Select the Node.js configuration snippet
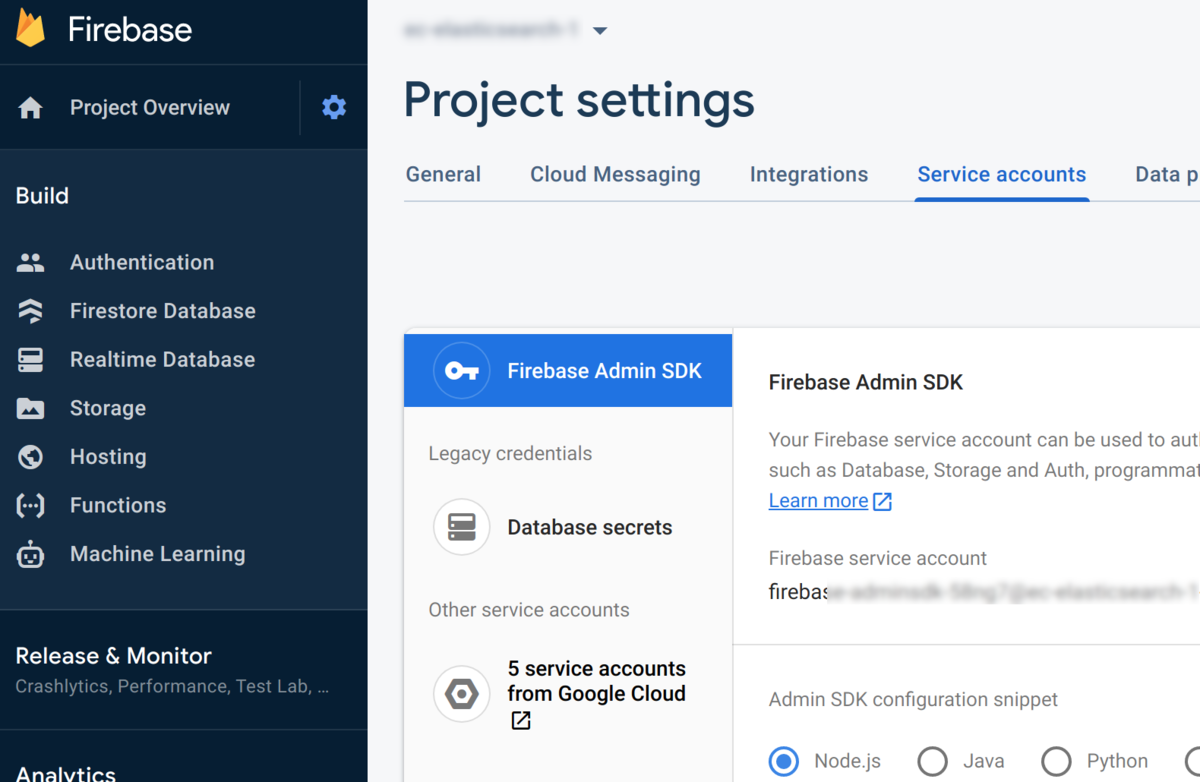This screenshot has width=1200, height=782. [x=784, y=761]
